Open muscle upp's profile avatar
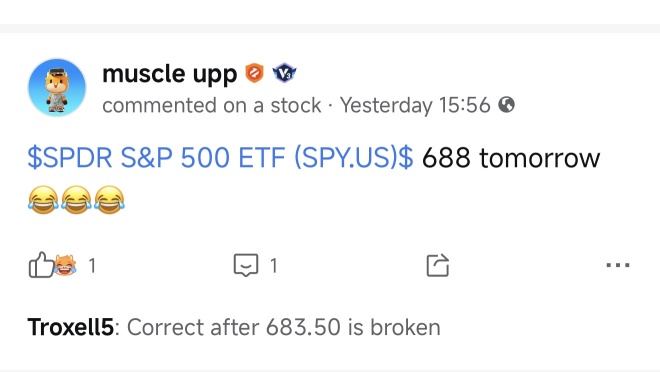The height and width of the screenshot is (372, 660). pyautogui.click(x=57, y=88)
